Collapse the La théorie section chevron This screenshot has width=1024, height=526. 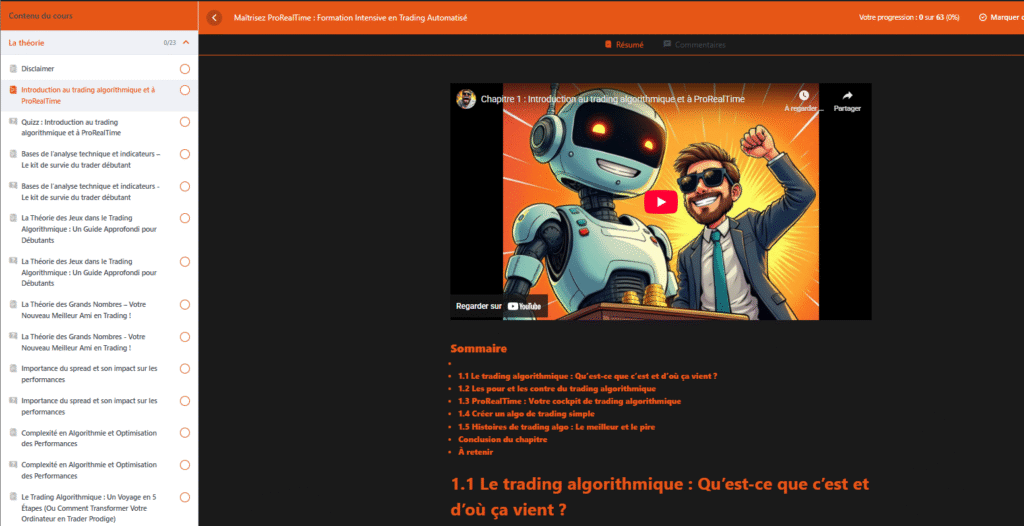186,43
